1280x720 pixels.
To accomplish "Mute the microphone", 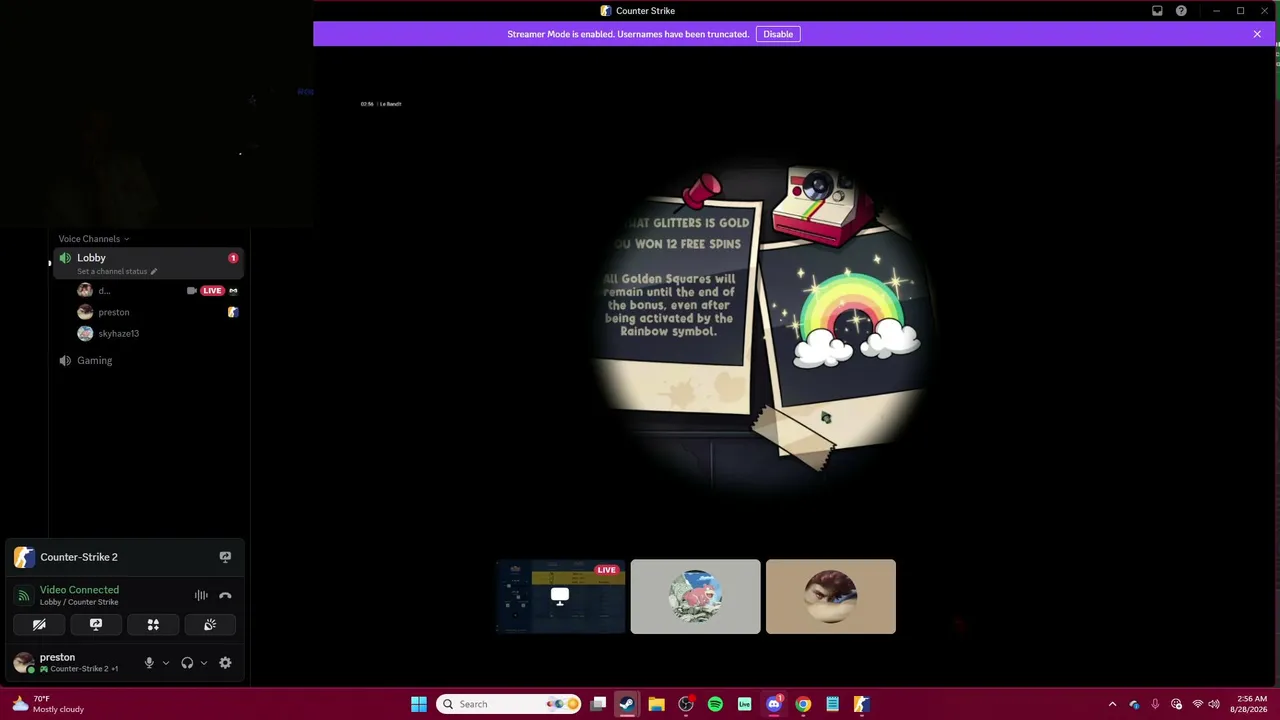I will click(x=149, y=663).
